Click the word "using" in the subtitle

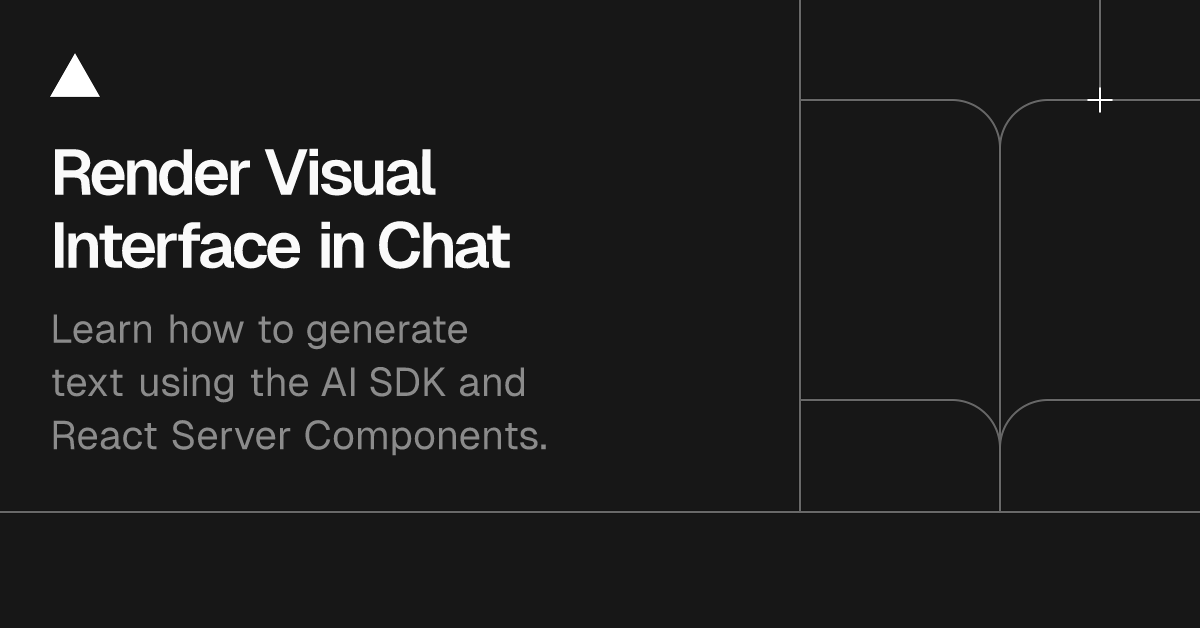(187, 385)
